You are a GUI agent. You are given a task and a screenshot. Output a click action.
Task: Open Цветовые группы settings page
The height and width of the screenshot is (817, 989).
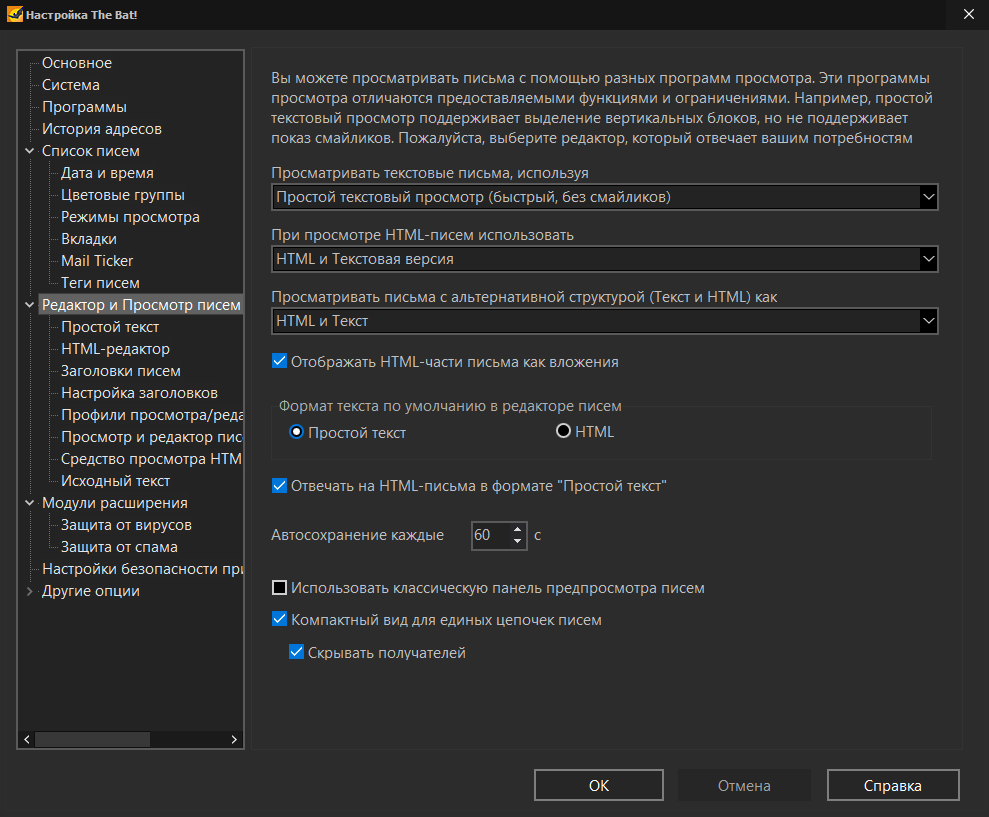click(122, 195)
